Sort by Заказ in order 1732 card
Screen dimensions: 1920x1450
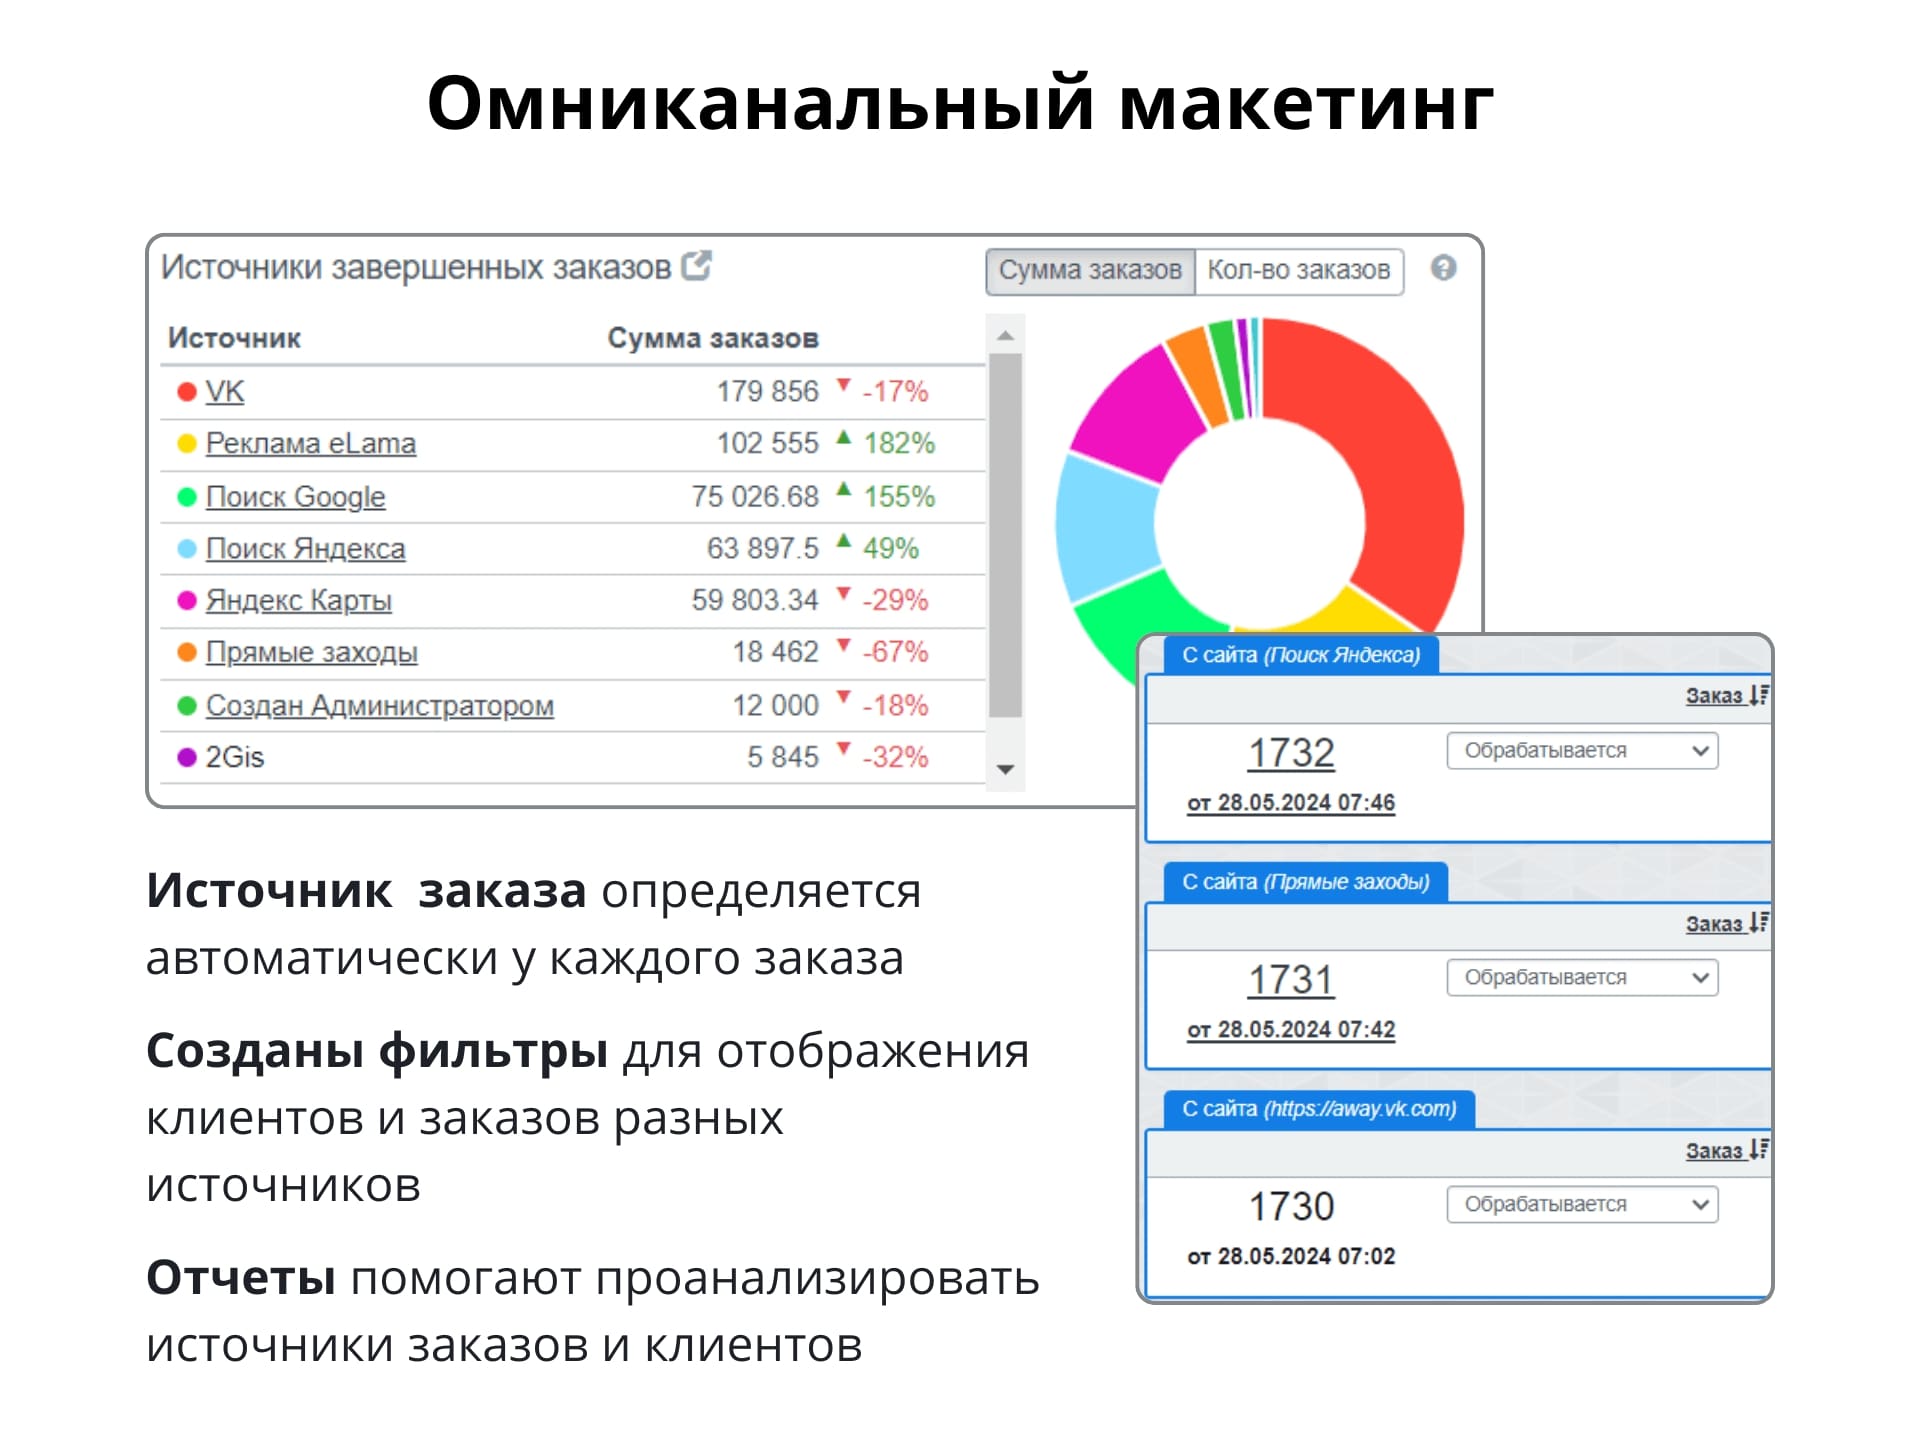pyautogui.click(x=1727, y=696)
